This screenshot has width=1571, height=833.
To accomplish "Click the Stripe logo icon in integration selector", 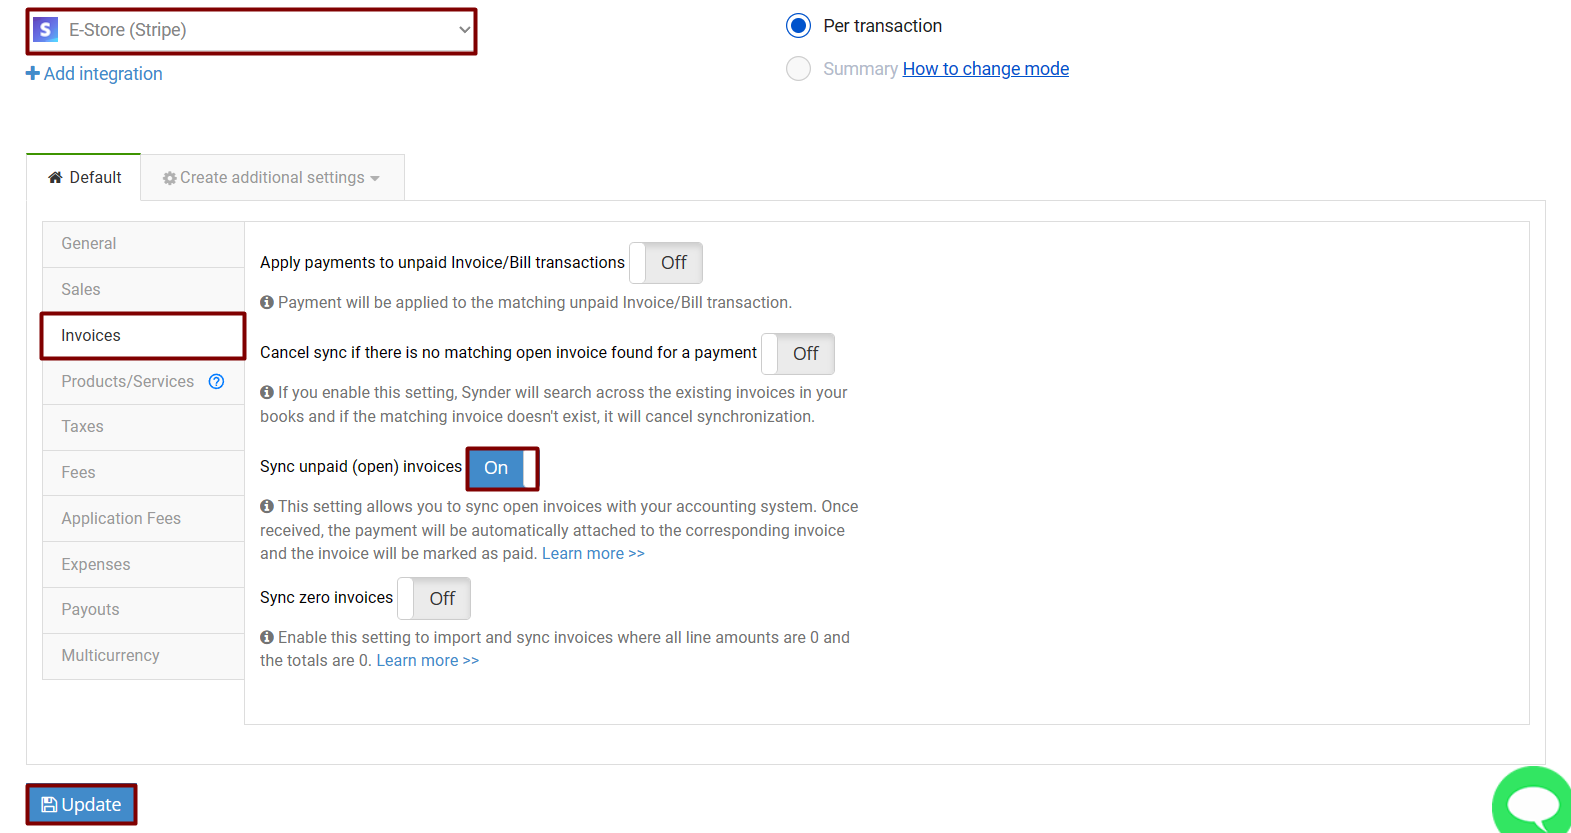I will point(45,30).
